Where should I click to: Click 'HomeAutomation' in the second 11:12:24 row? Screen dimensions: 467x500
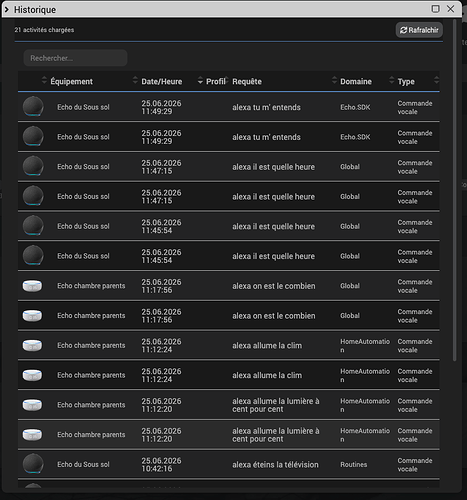coord(365,375)
